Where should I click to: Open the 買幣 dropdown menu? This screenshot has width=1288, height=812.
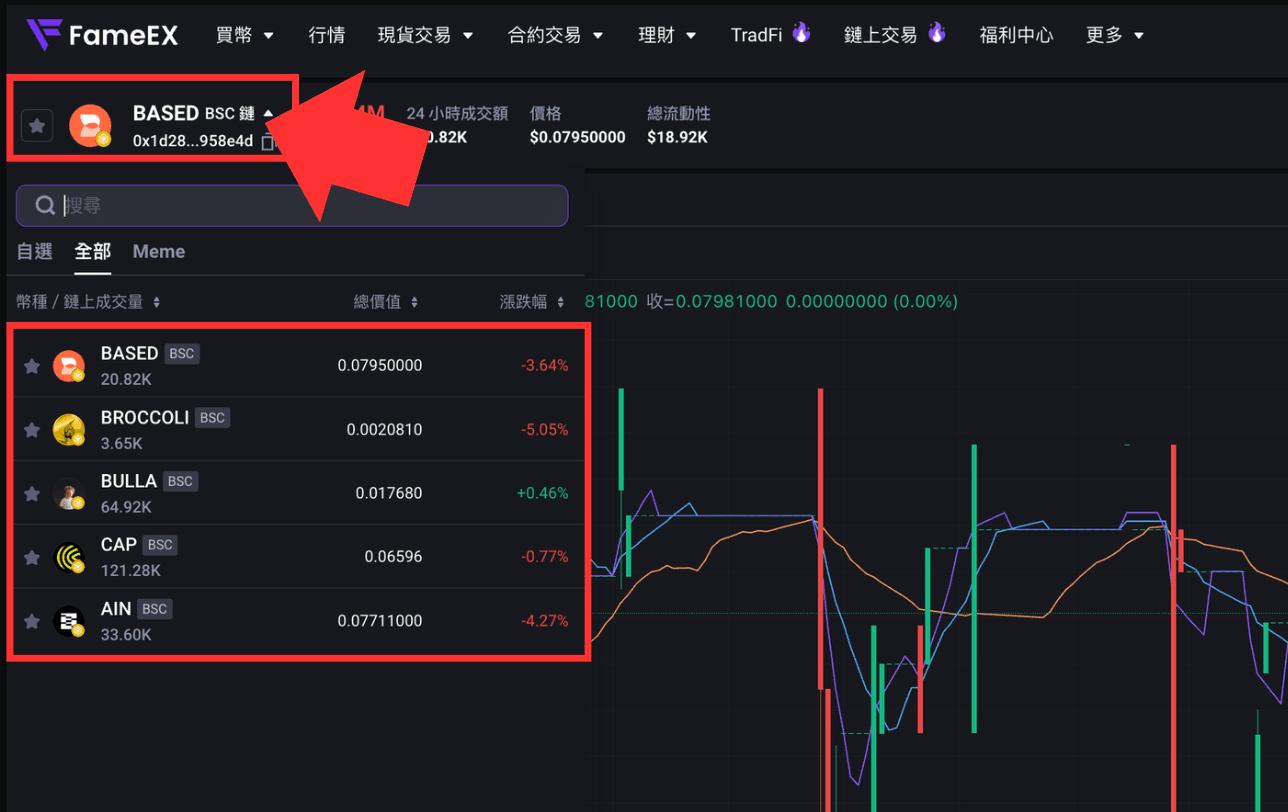[x=245, y=35]
